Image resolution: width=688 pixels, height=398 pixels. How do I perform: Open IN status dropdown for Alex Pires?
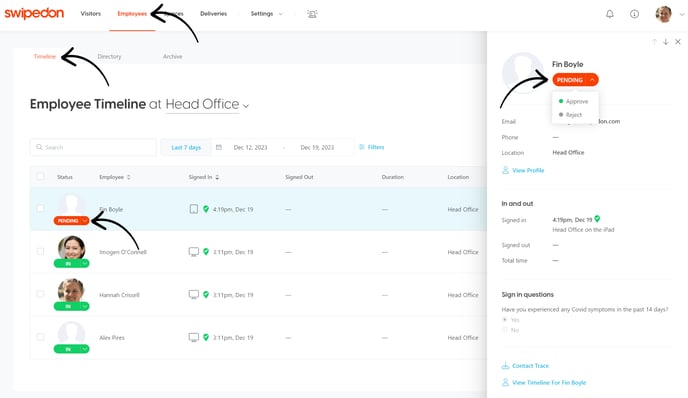pyautogui.click(x=71, y=349)
